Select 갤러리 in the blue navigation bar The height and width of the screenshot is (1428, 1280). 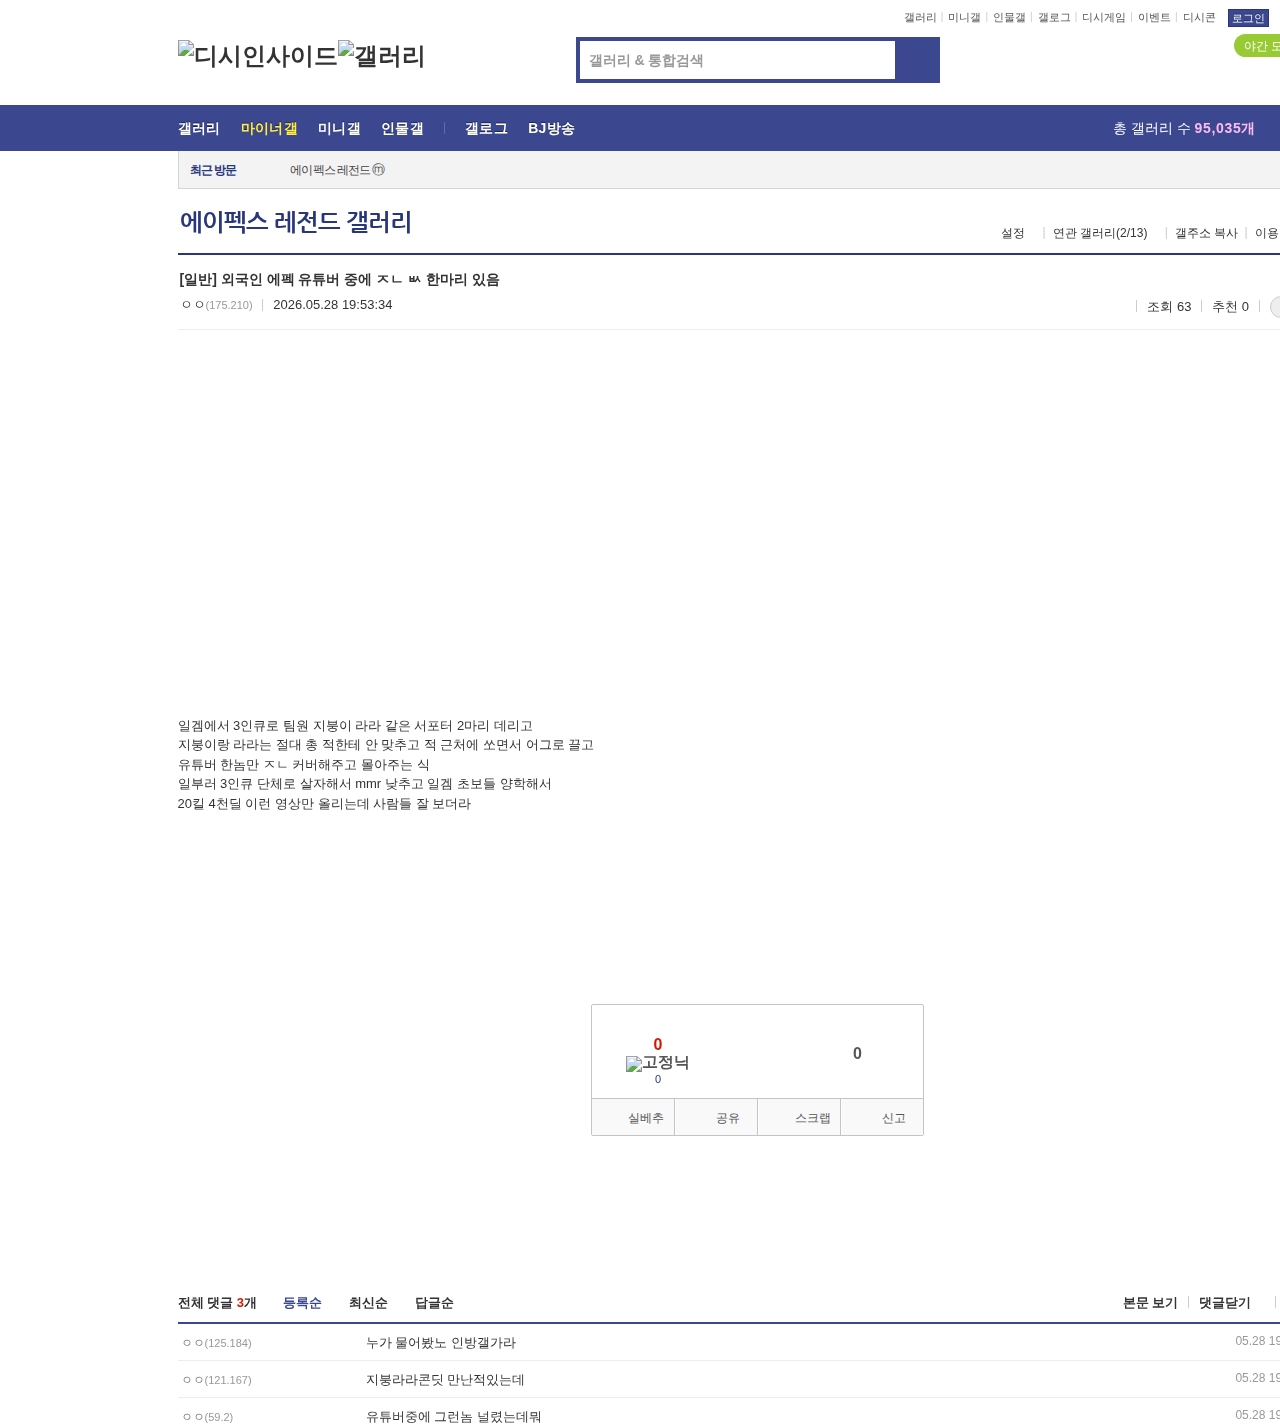(x=199, y=128)
